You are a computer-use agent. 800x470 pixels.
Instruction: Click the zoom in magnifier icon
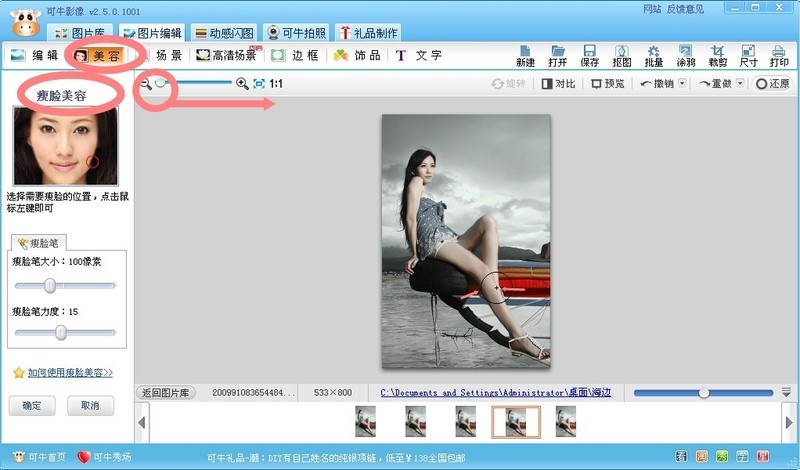[242, 84]
